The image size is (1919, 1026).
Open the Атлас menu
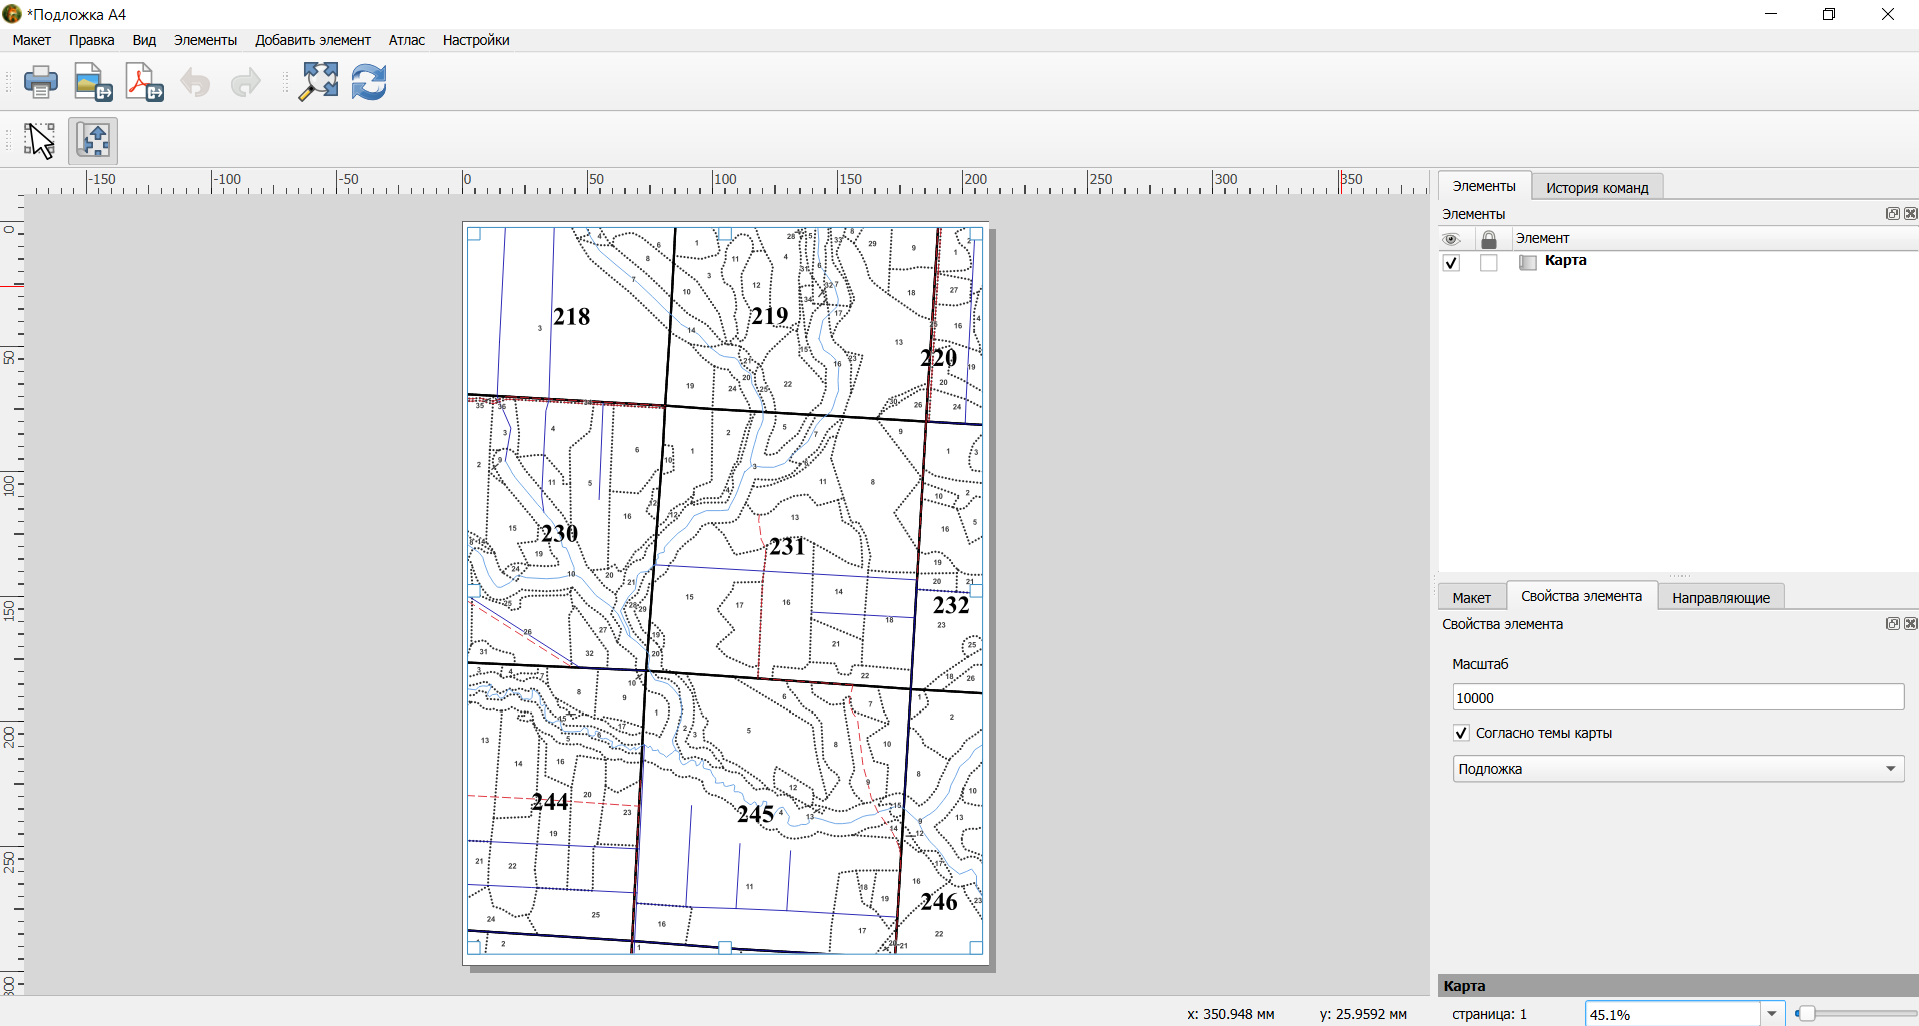coord(407,40)
